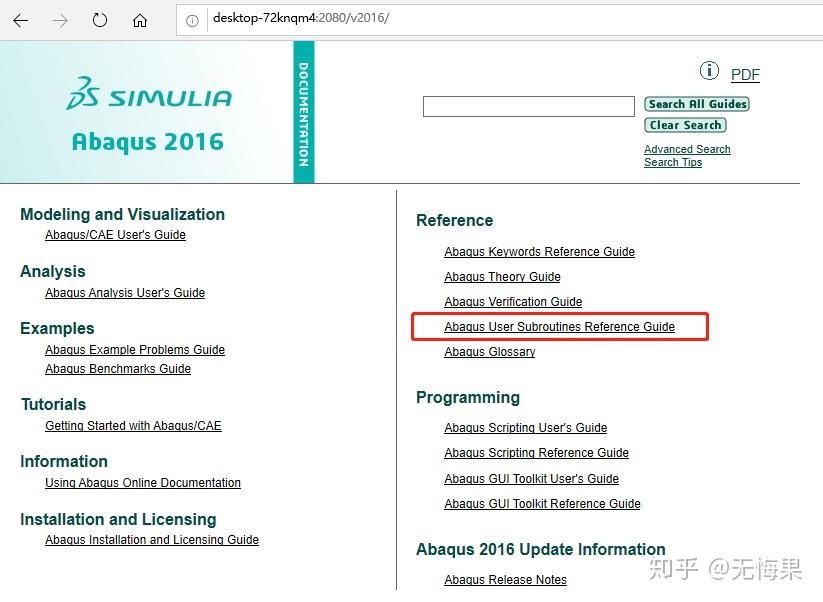Image resolution: width=823 pixels, height=602 pixels.
Task: Open the Search Tips link
Action: (673, 162)
